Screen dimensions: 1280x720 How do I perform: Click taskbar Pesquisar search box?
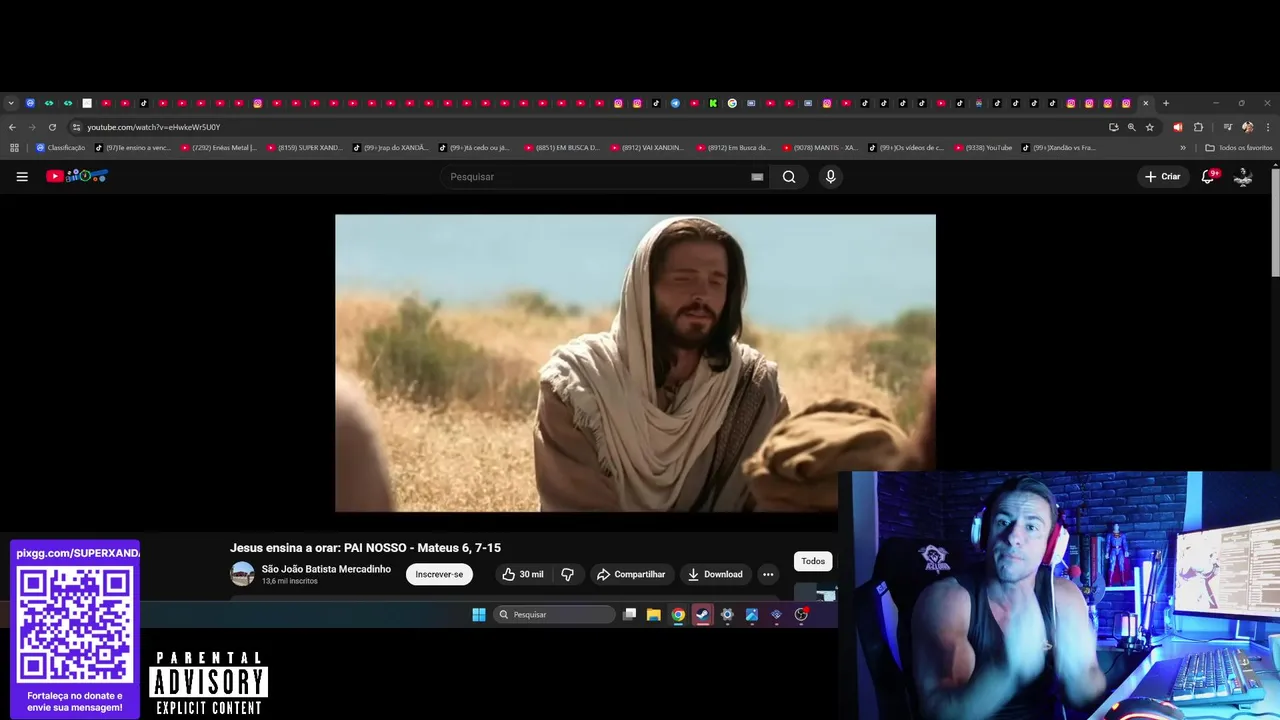tap(555, 615)
